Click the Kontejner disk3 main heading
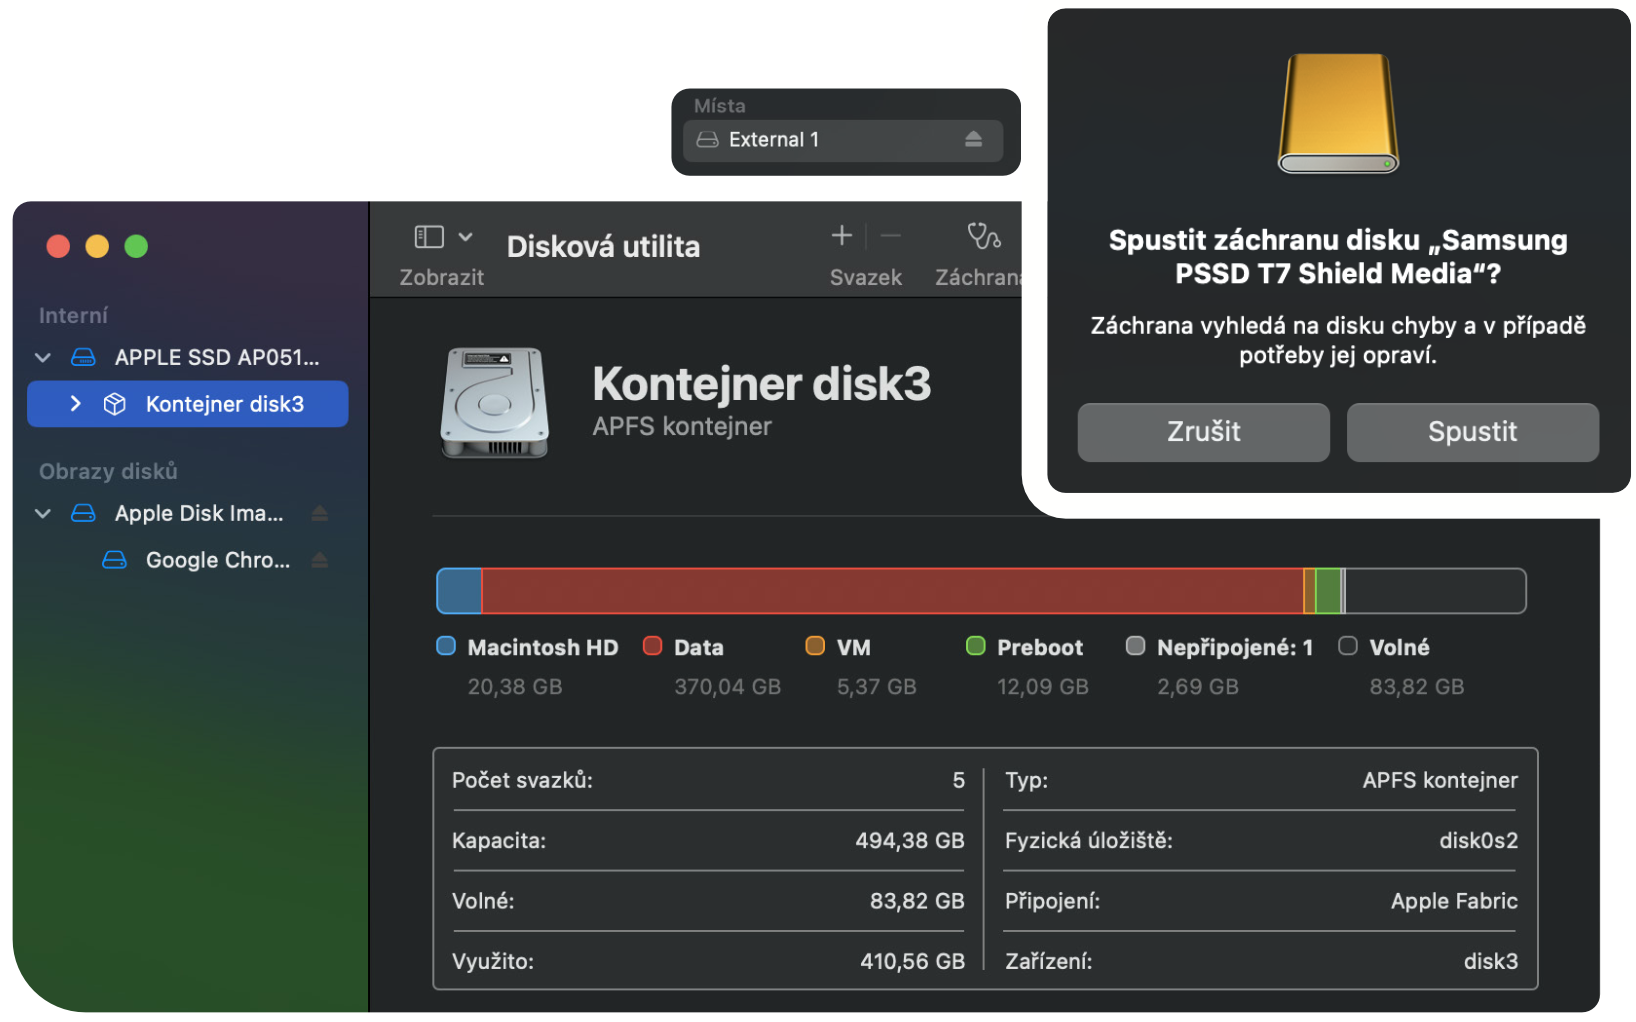 tap(762, 384)
